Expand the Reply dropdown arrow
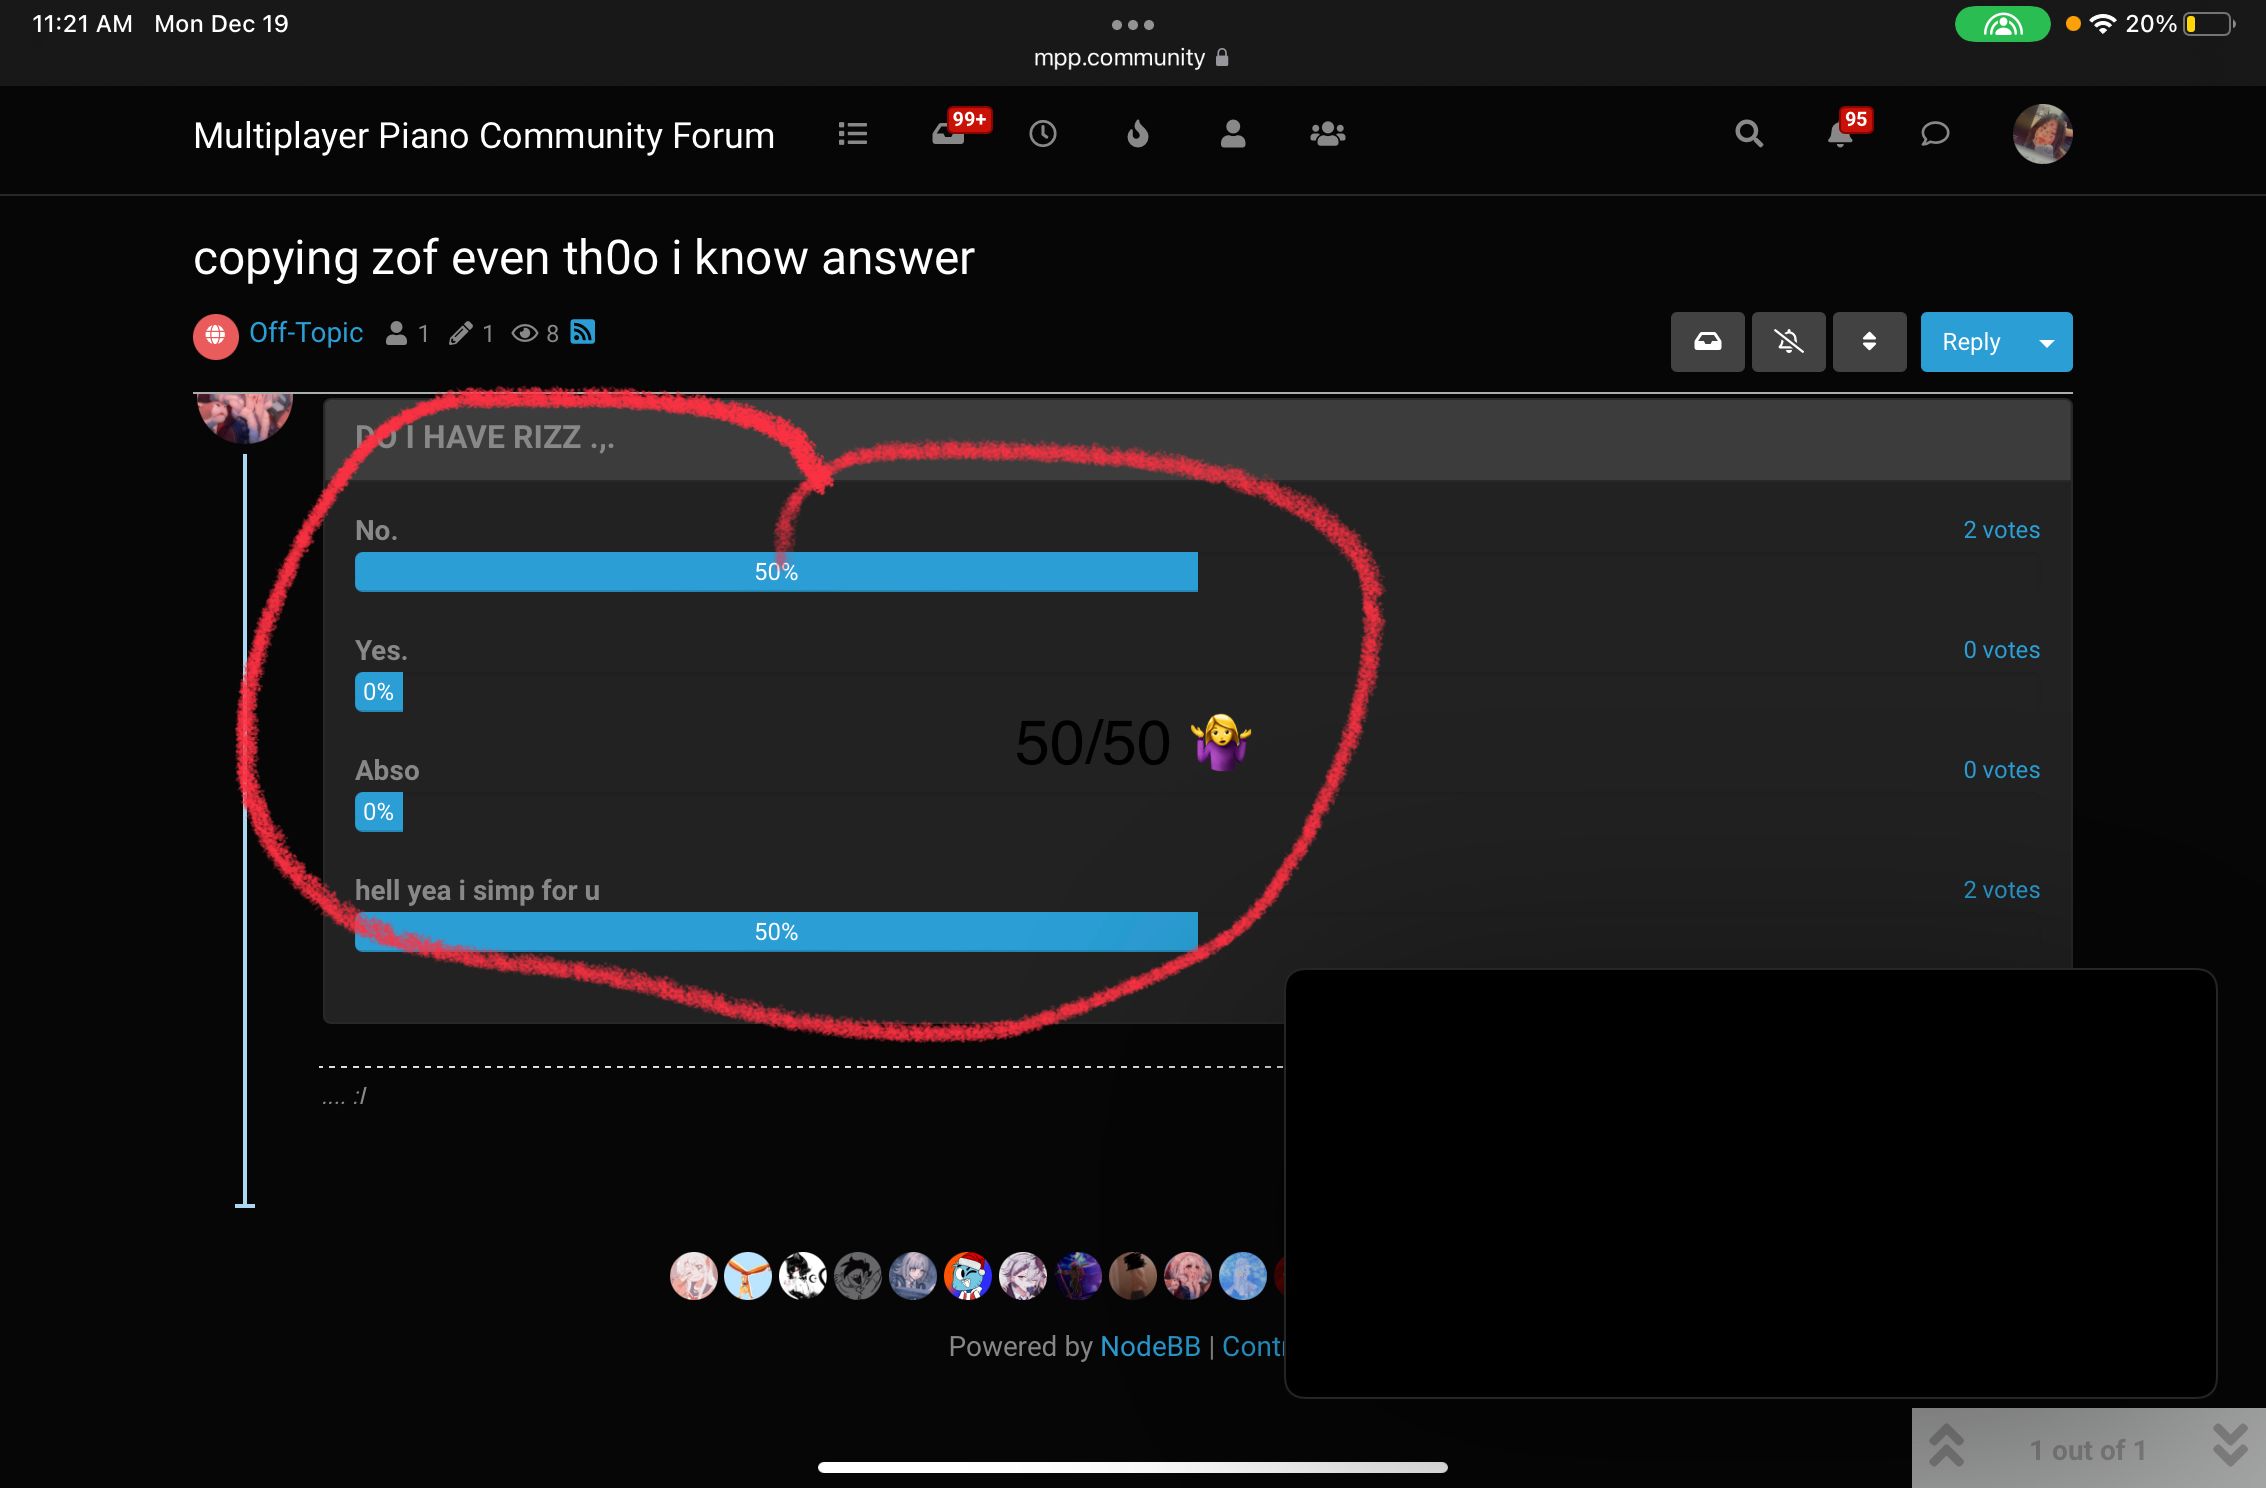This screenshot has height=1488, width=2266. tap(2047, 343)
